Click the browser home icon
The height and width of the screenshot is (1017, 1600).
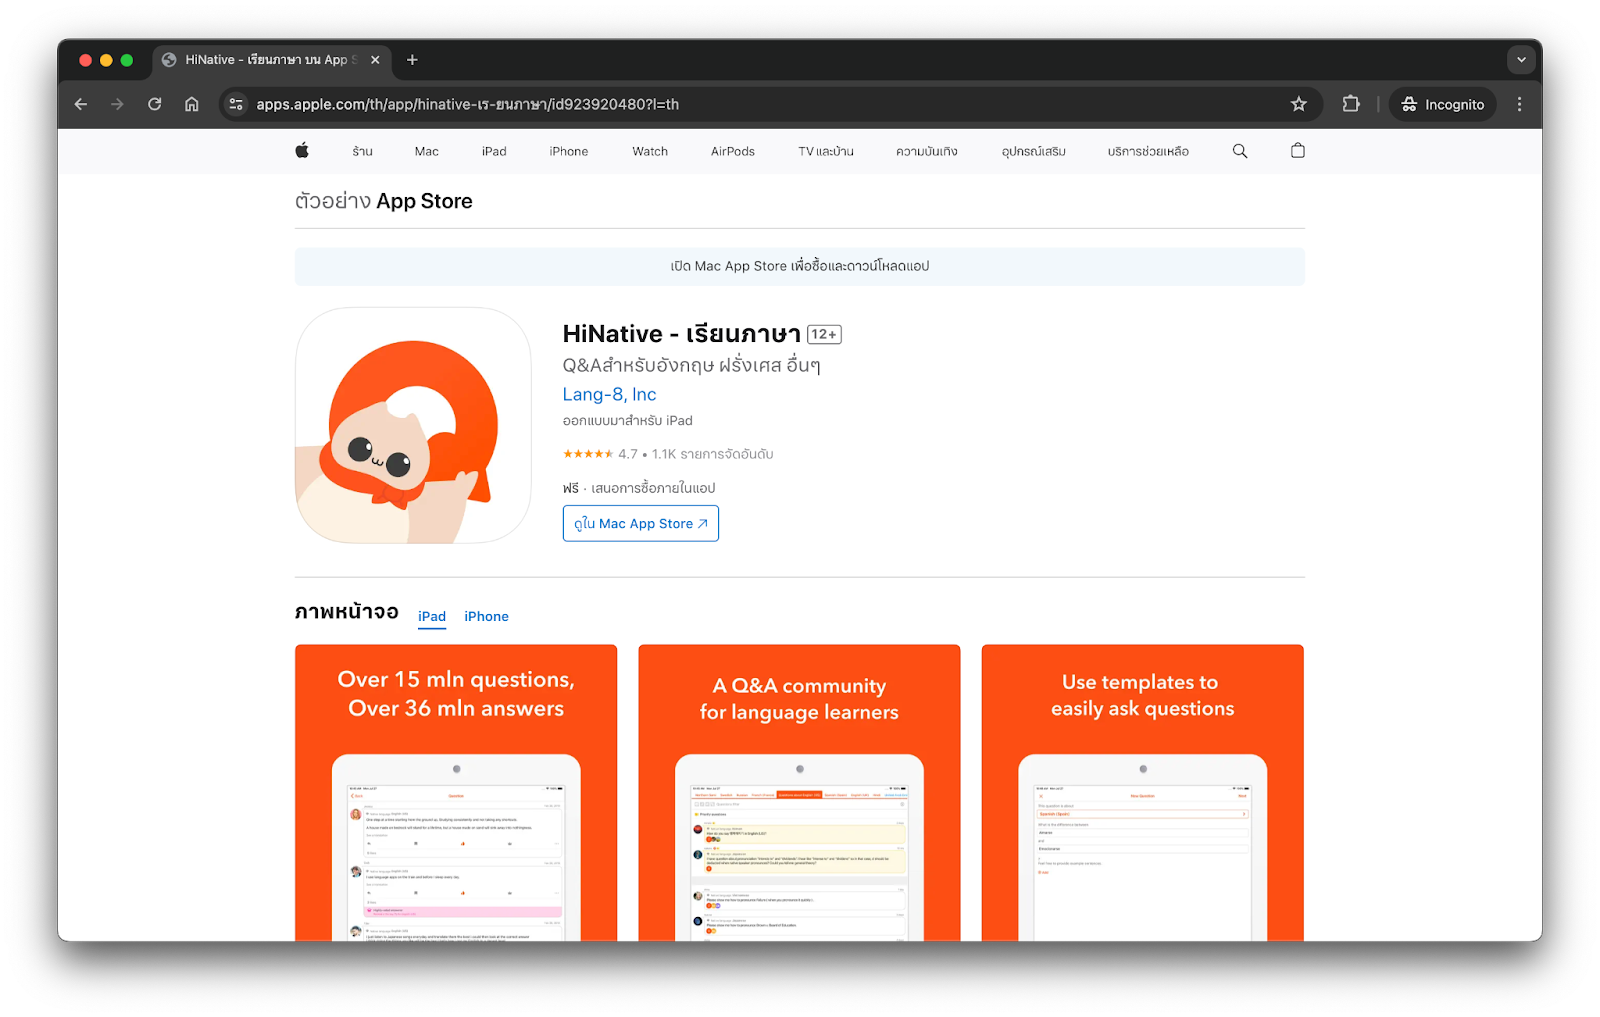coord(192,104)
